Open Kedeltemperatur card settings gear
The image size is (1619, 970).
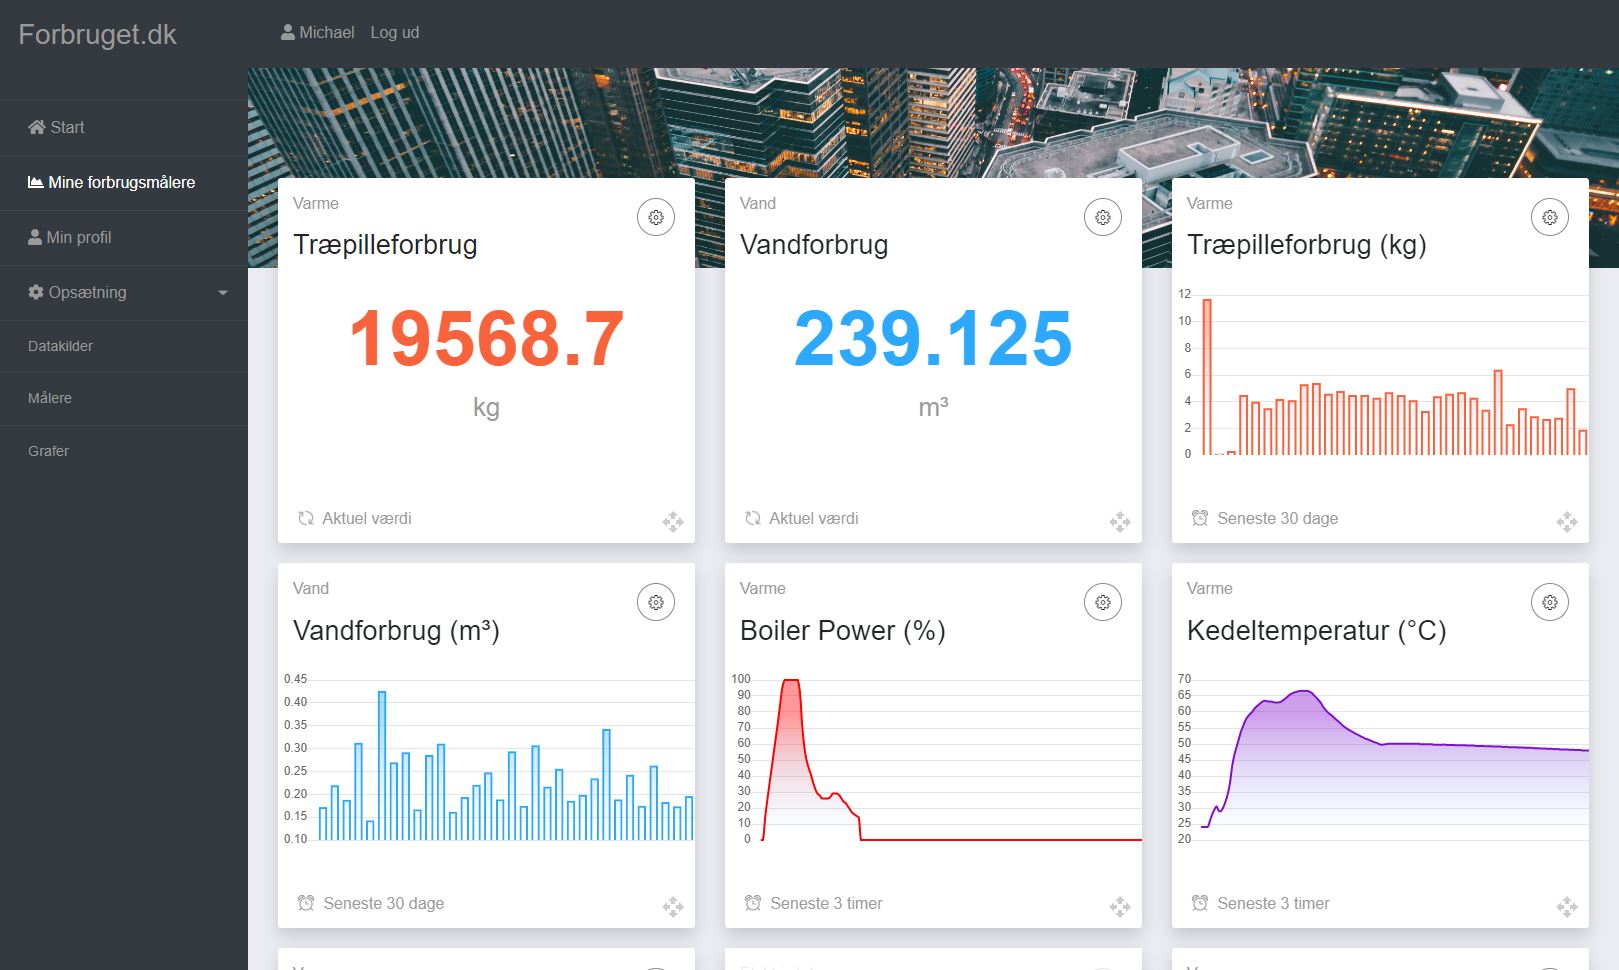tap(1549, 602)
